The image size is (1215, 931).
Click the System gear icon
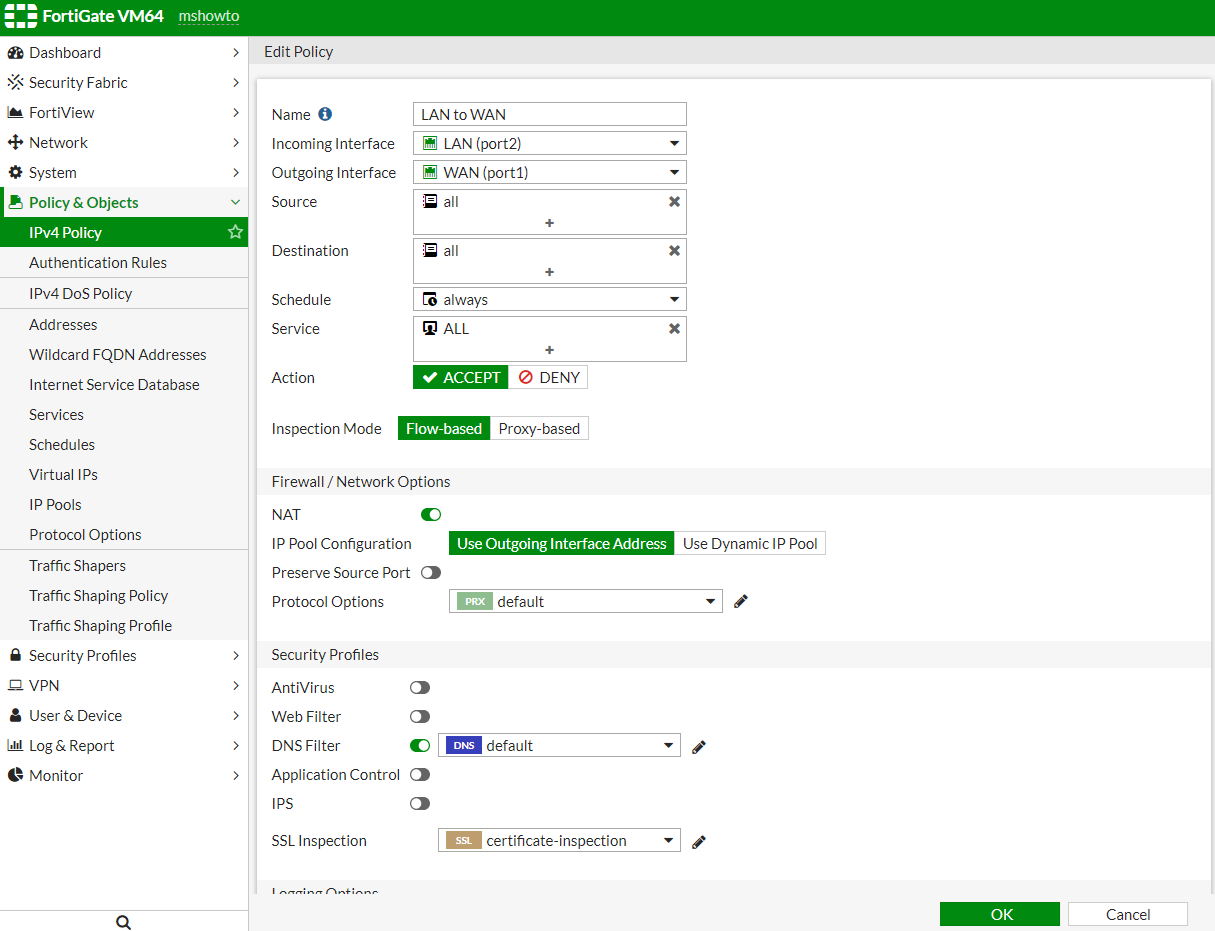tap(15, 173)
